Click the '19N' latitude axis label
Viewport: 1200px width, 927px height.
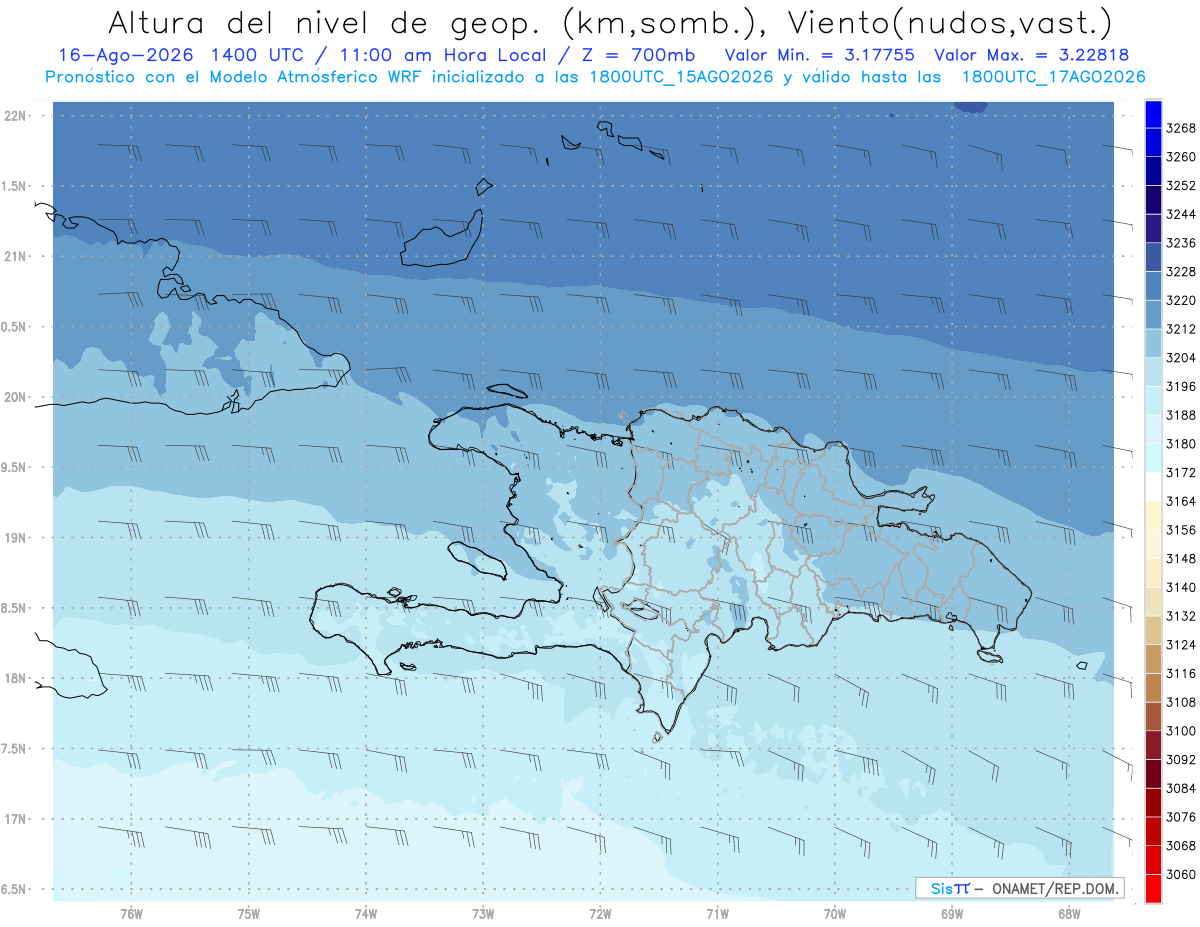pyautogui.click(x=17, y=538)
